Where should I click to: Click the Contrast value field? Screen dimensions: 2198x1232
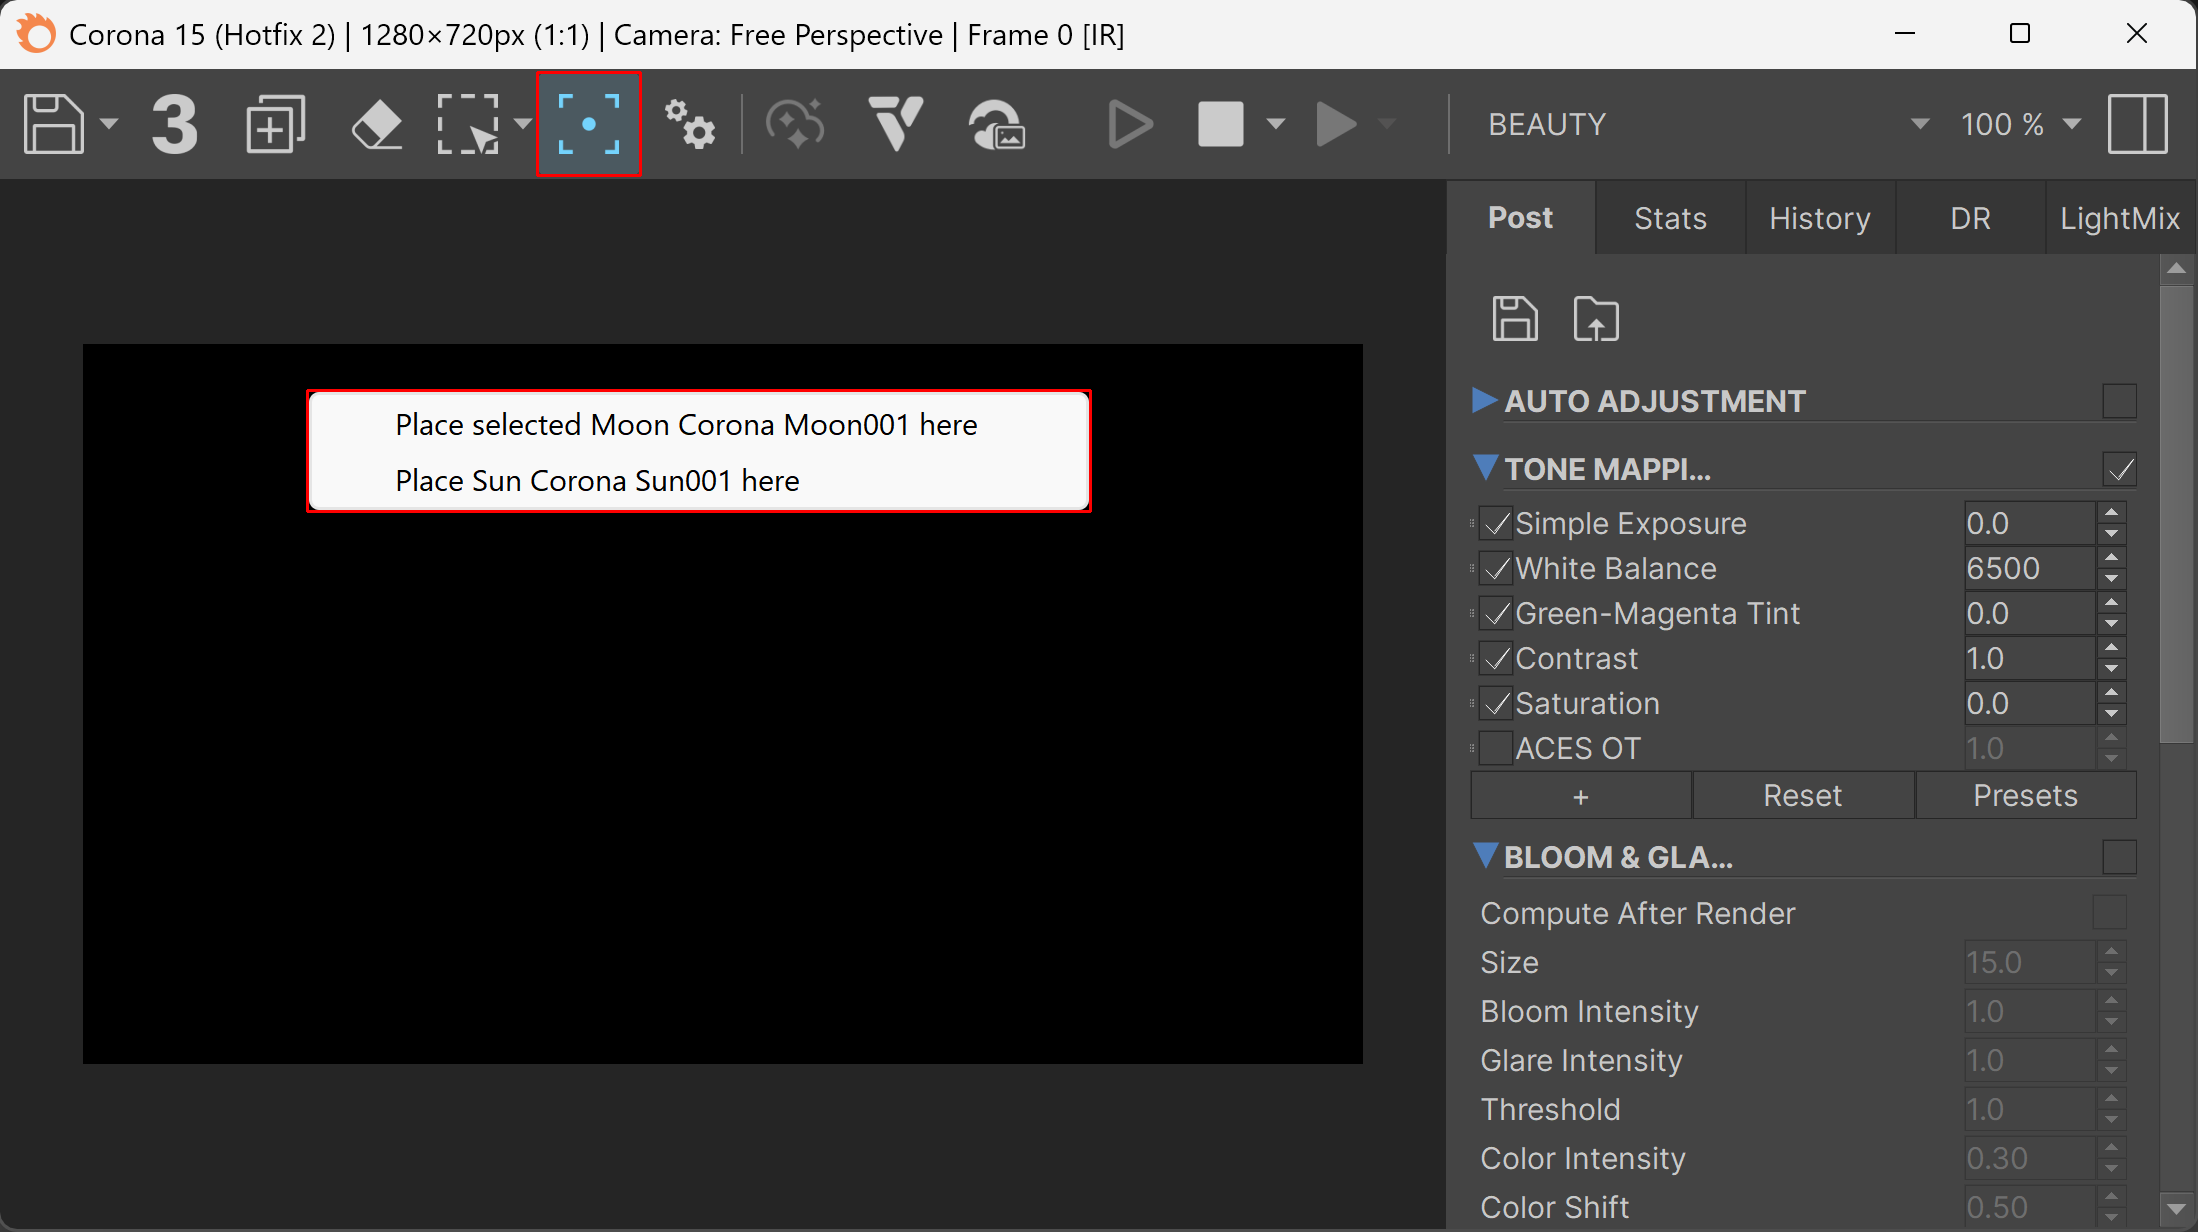click(x=2029, y=658)
